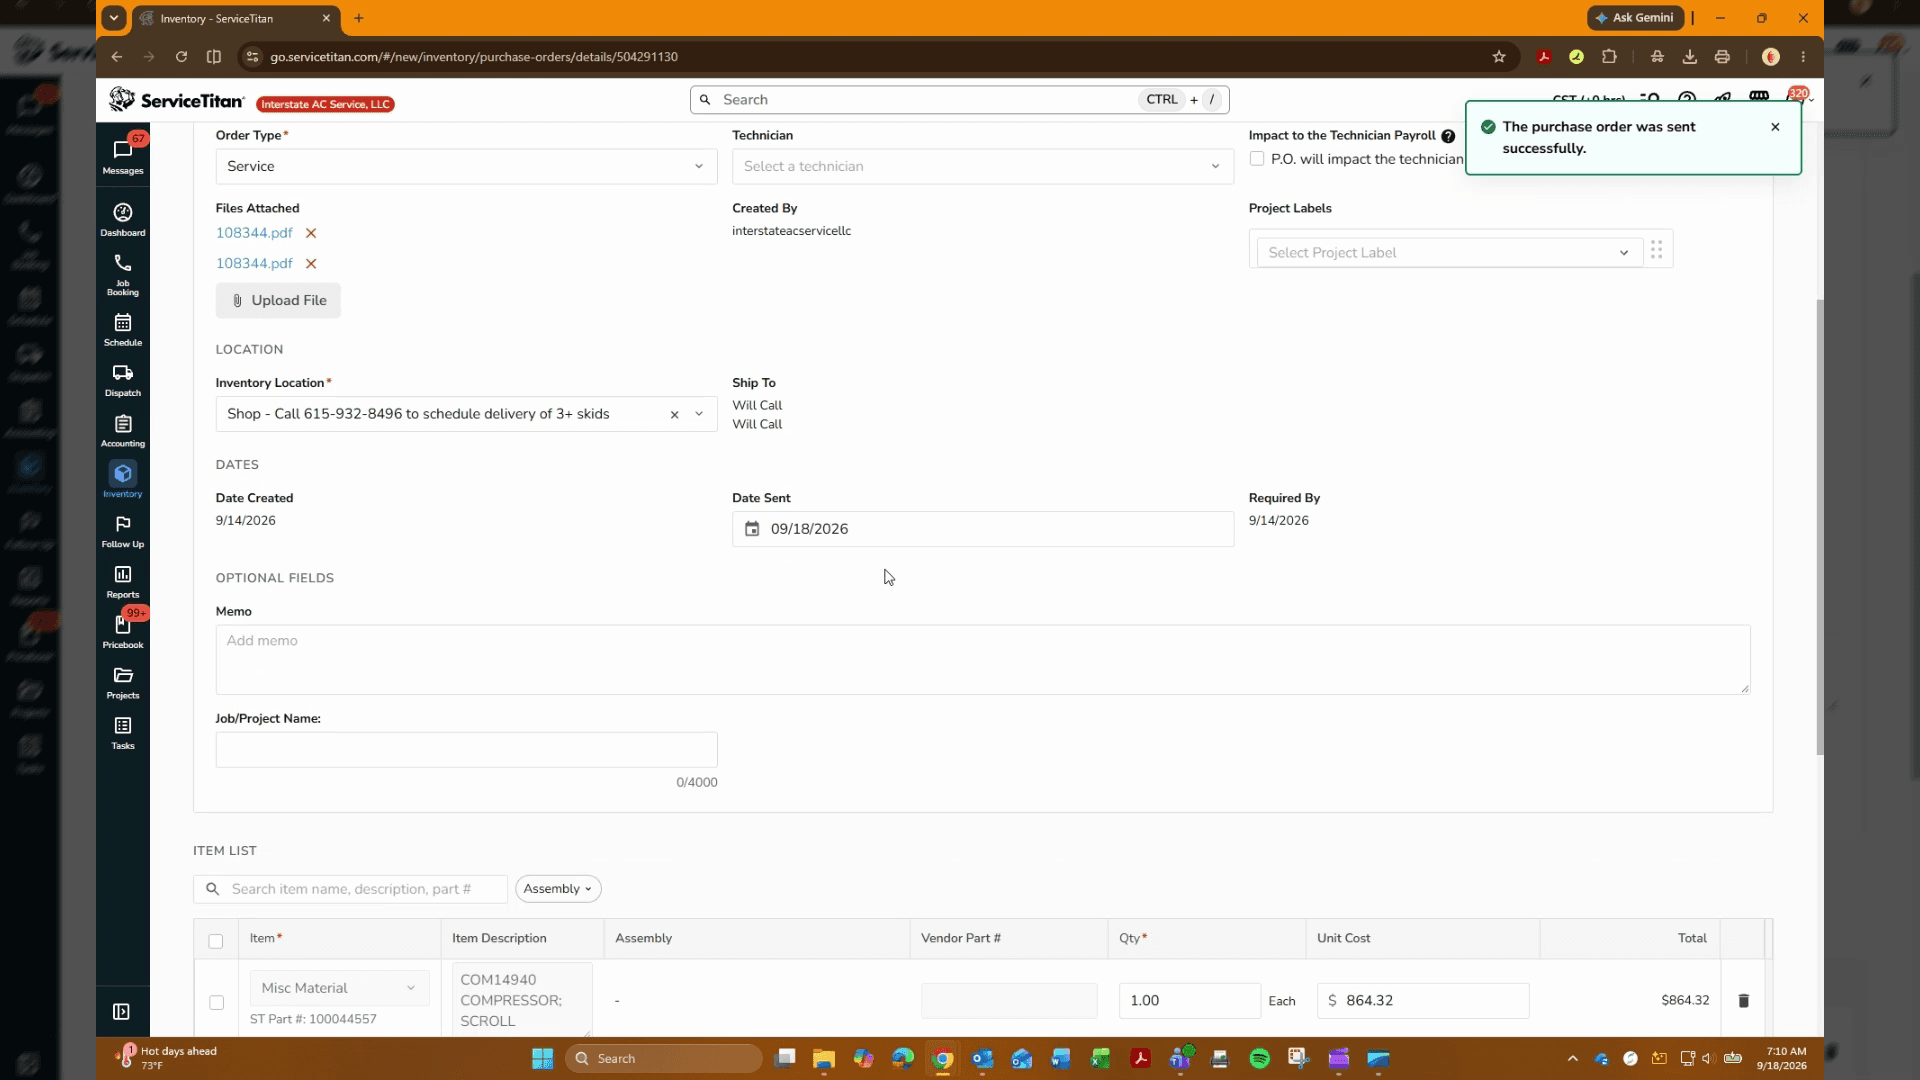The width and height of the screenshot is (1920, 1080).
Task: Open the Assembly filter dropdown
Action: point(558,889)
